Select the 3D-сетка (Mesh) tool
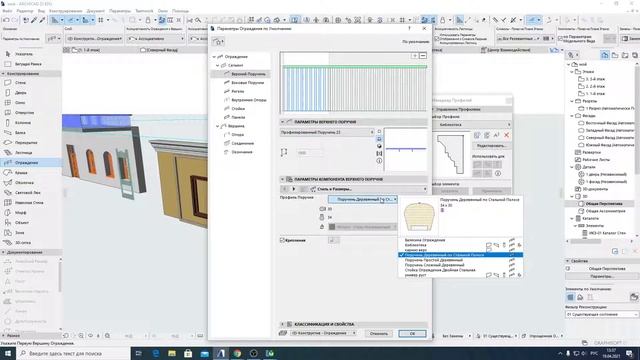 [23, 242]
